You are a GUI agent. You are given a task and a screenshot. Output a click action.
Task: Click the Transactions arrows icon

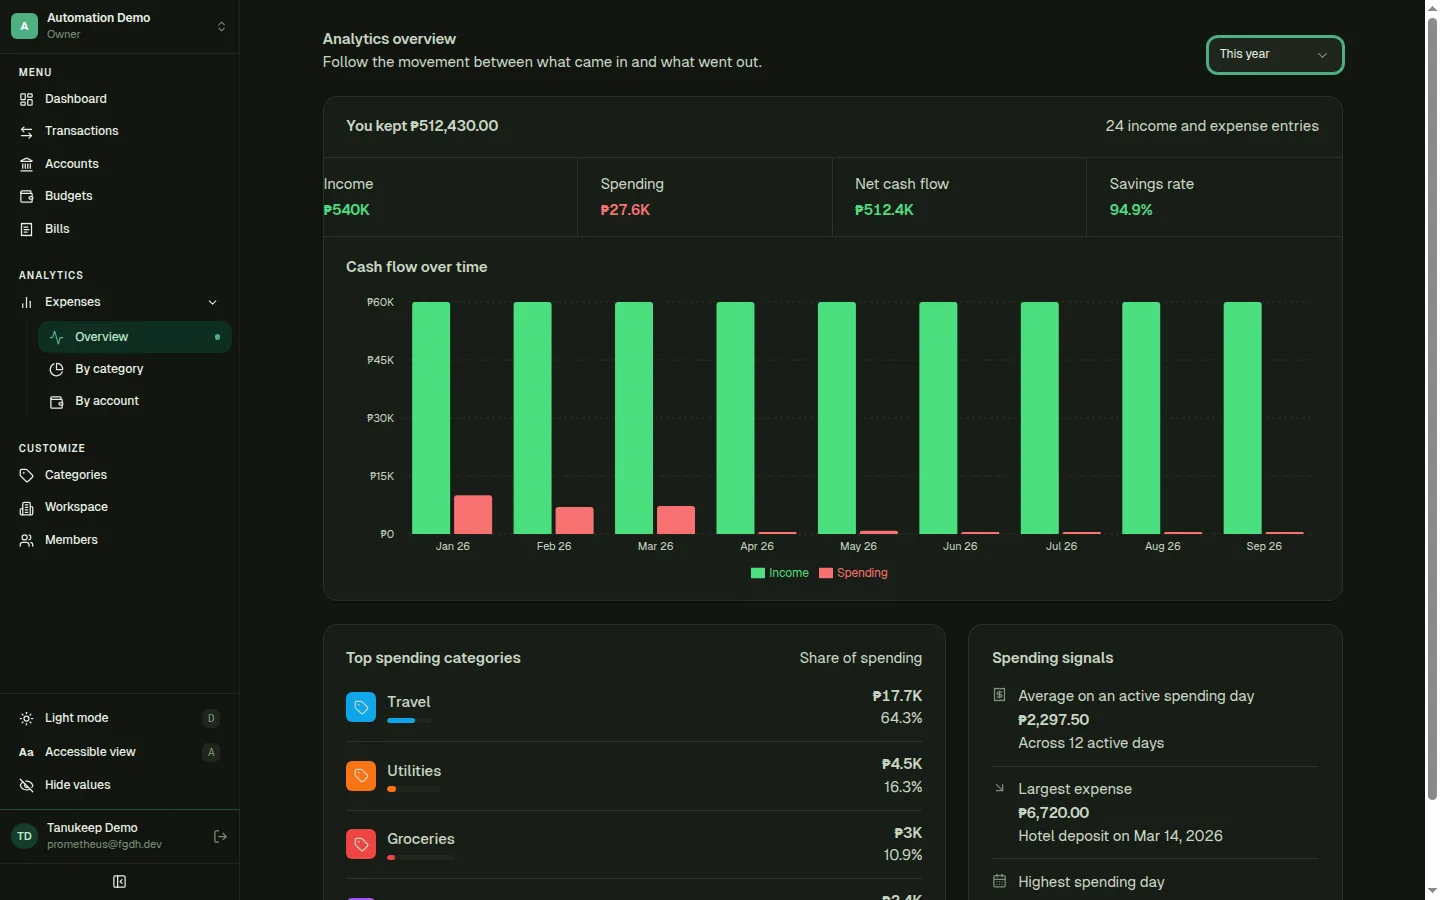26,132
